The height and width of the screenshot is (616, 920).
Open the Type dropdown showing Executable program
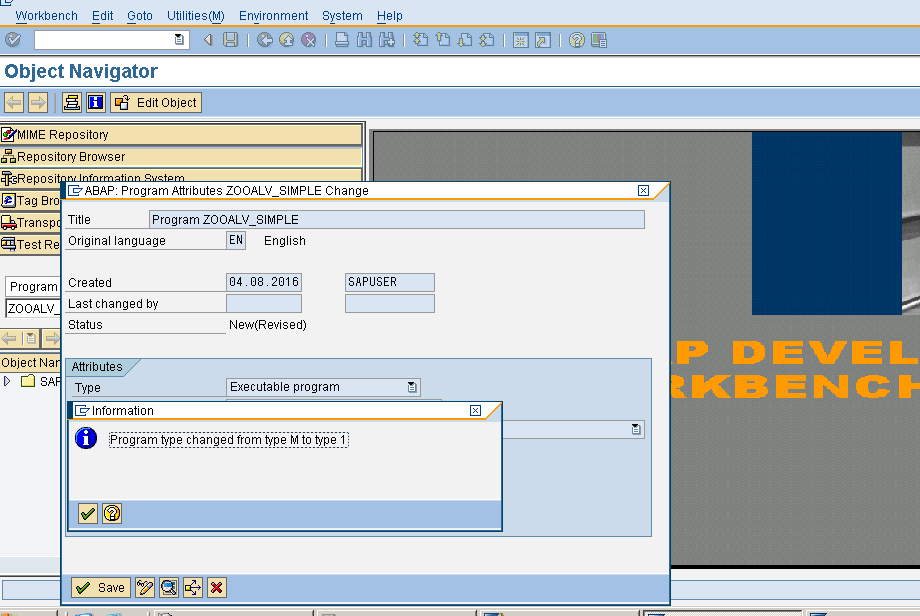(x=413, y=387)
